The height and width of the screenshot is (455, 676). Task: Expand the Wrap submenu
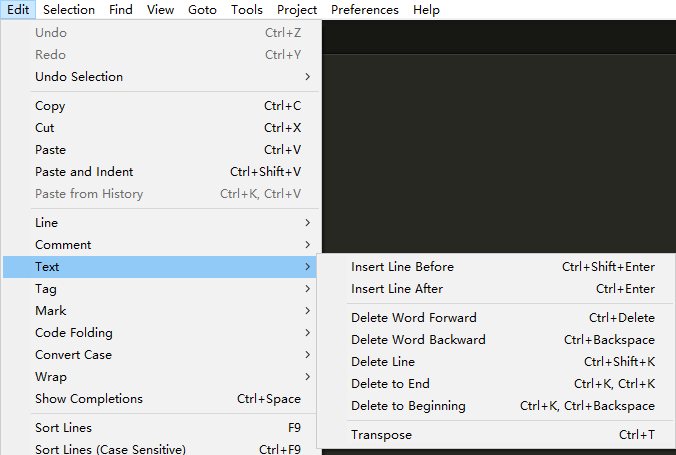(x=160, y=377)
